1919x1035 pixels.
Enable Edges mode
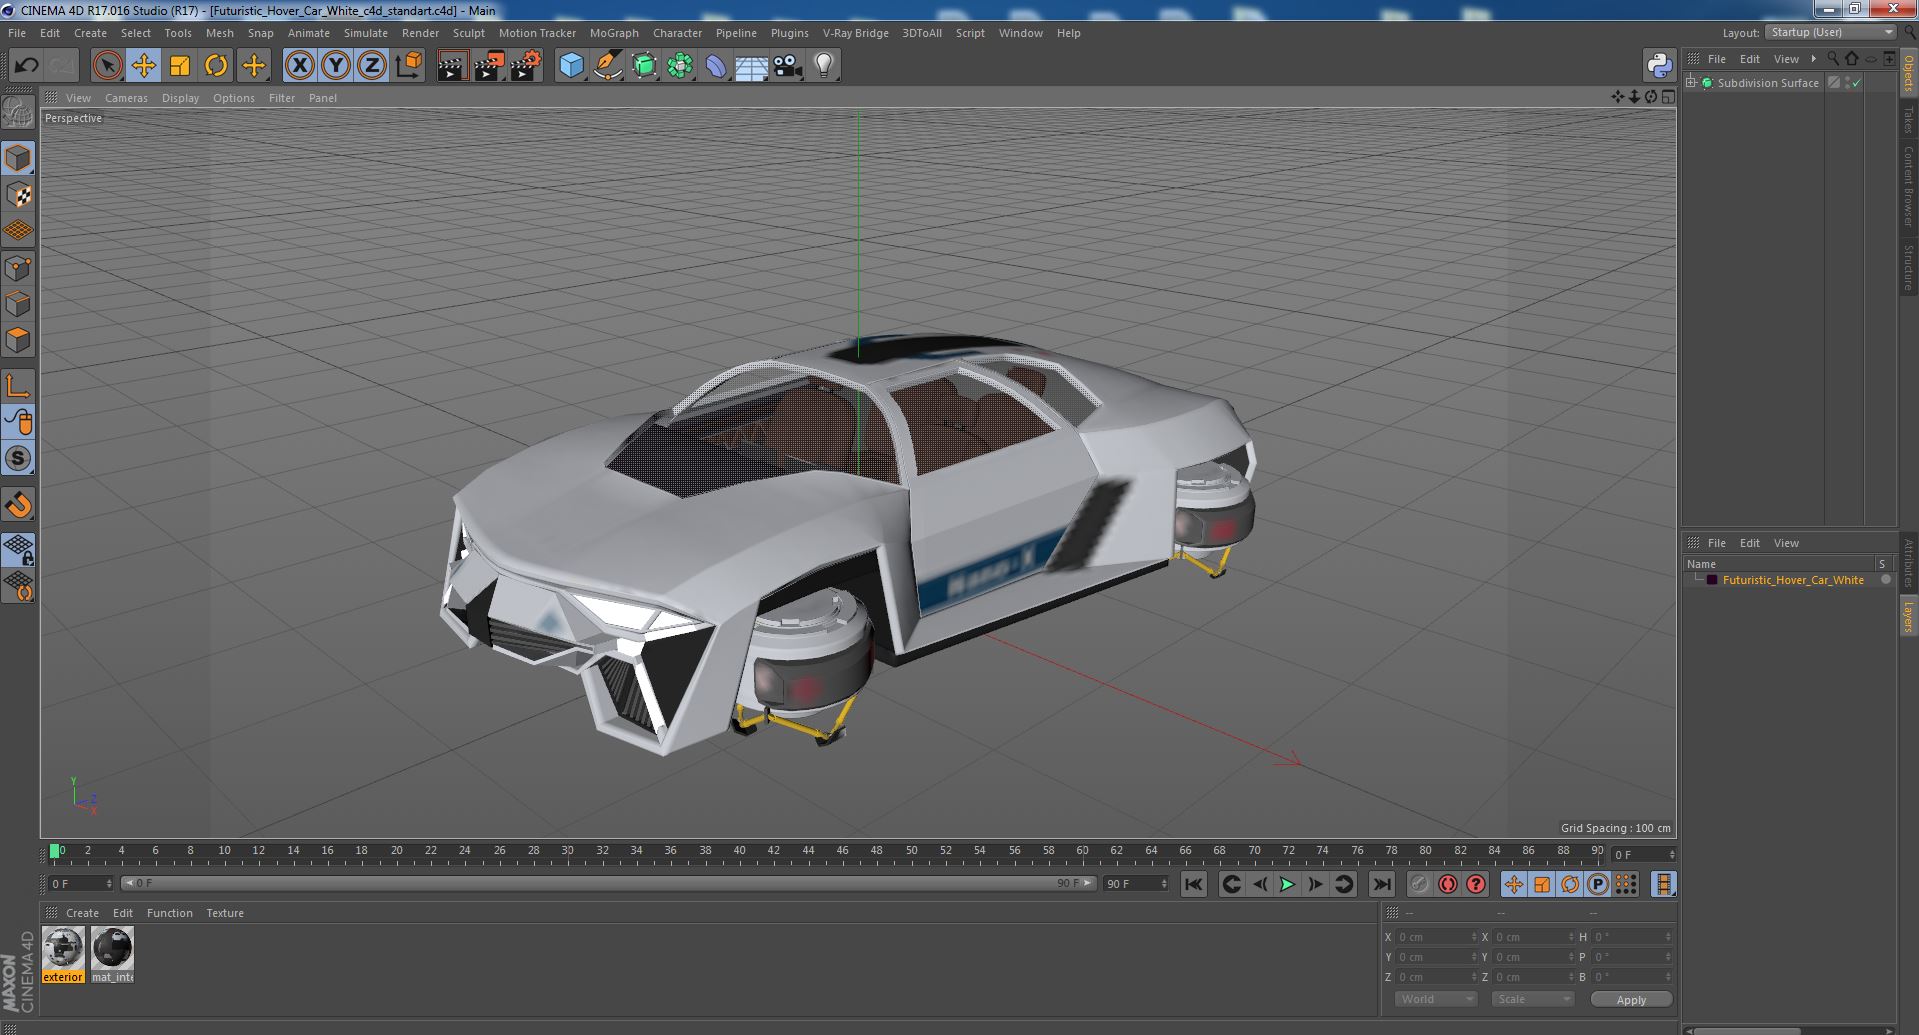click(x=18, y=304)
